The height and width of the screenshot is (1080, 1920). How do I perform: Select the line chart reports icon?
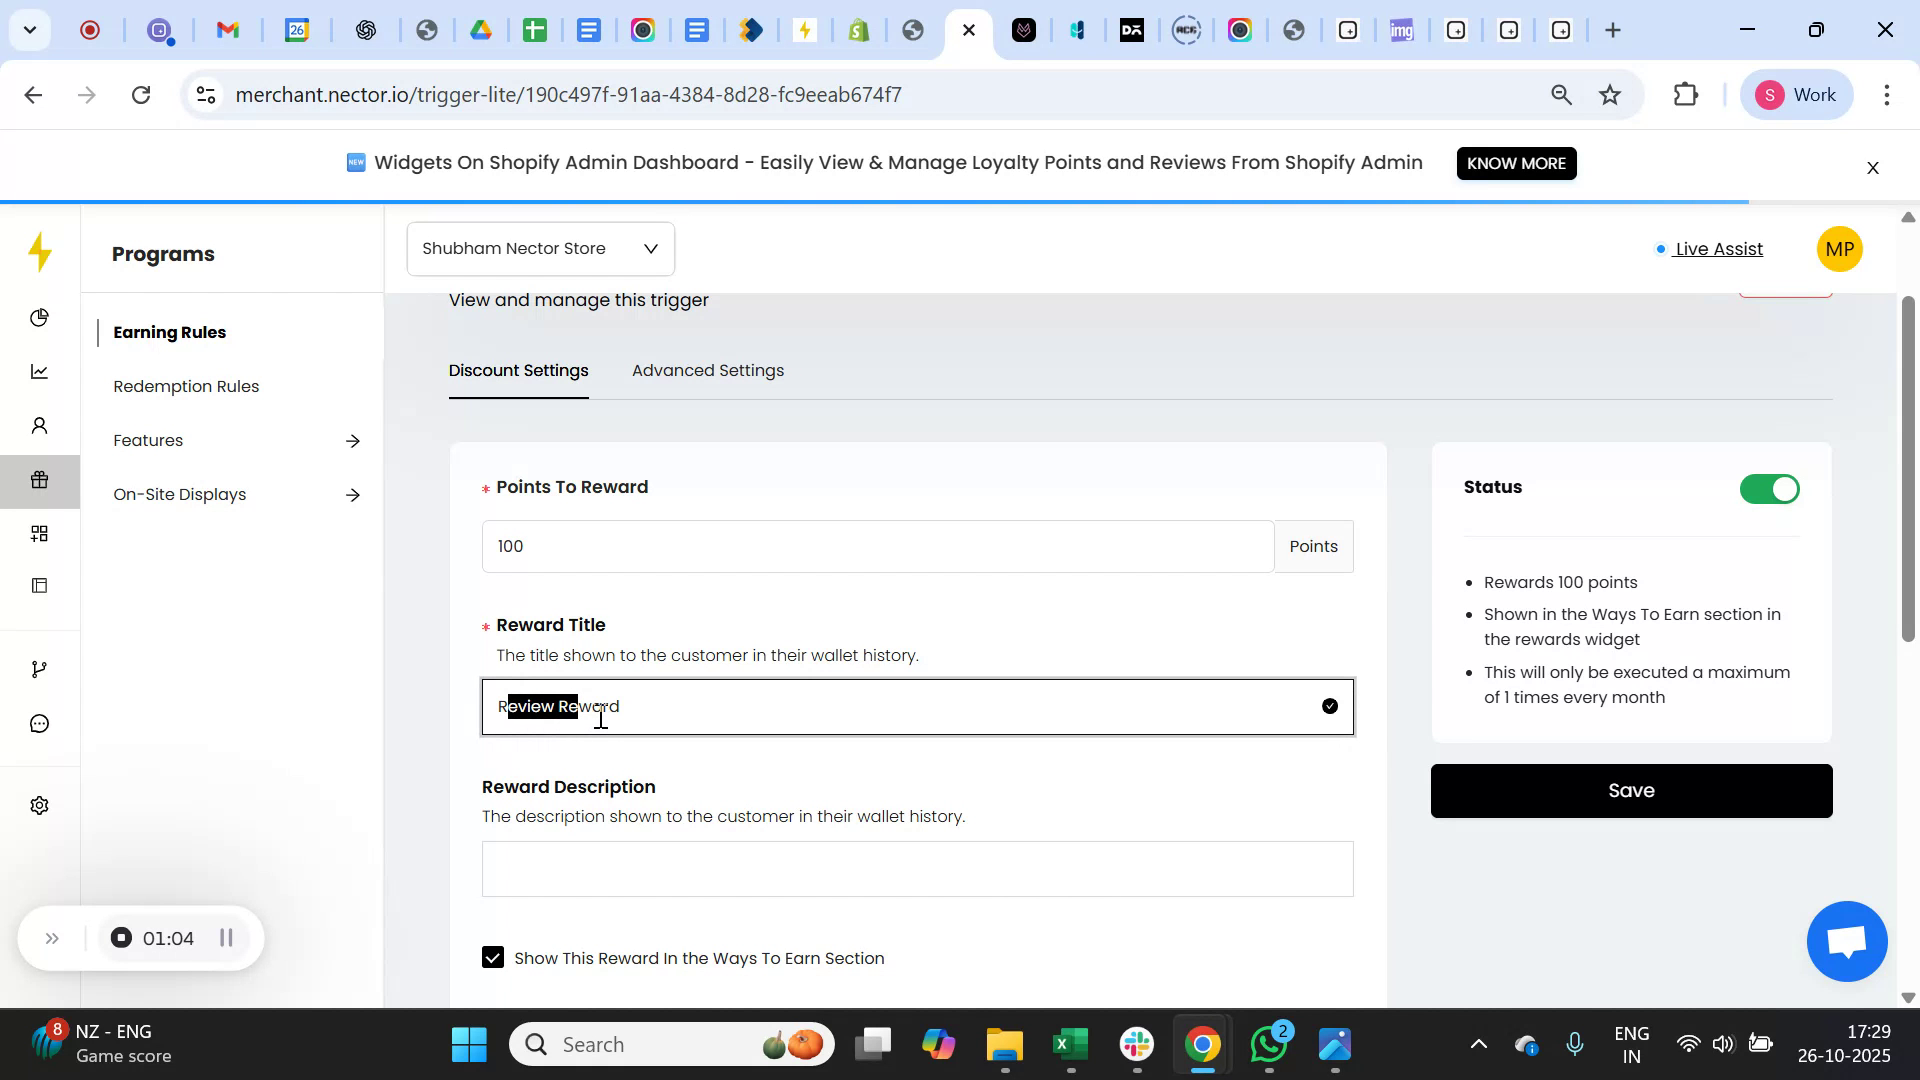click(x=39, y=371)
